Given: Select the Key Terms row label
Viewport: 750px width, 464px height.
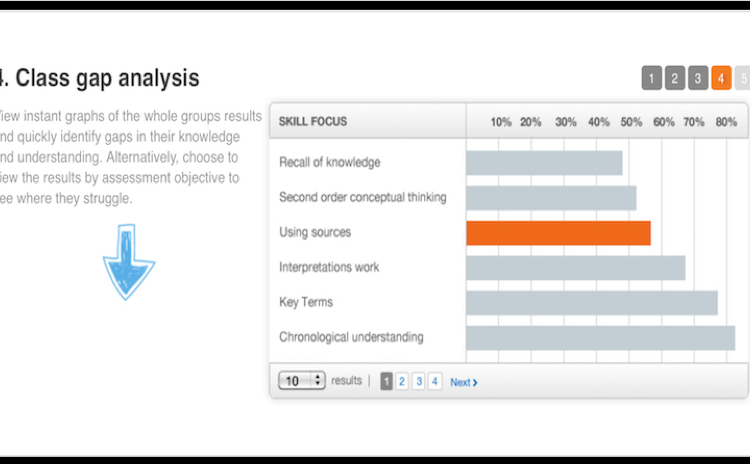Looking at the screenshot, I should point(306,302).
